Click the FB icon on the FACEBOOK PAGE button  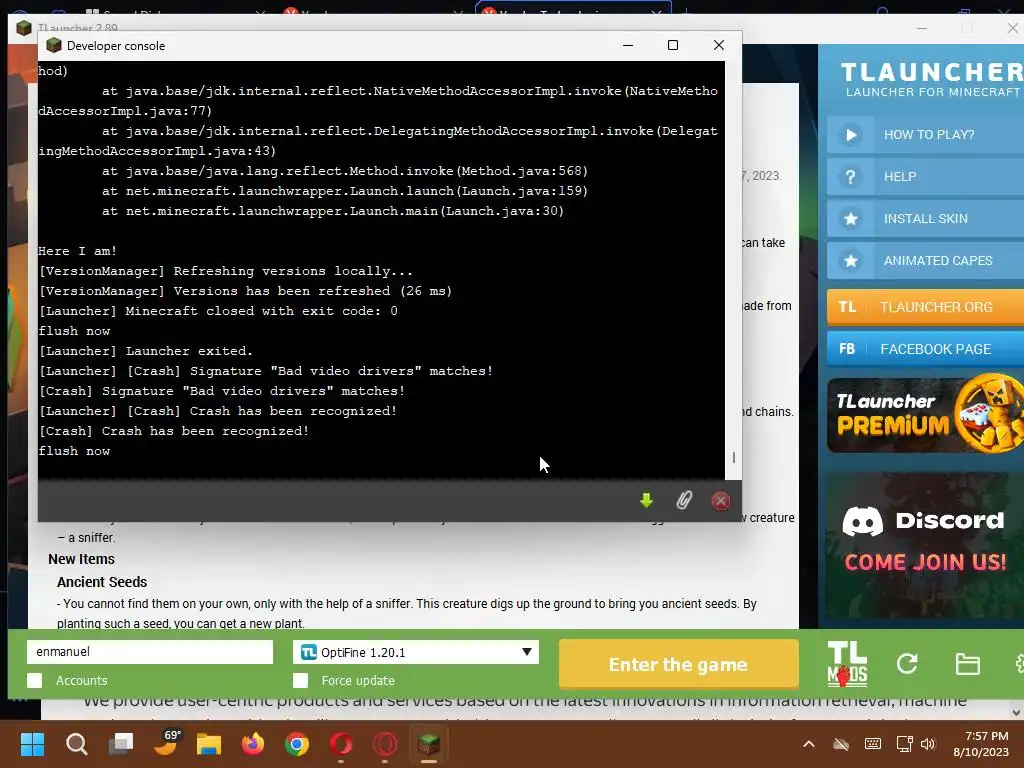point(847,349)
